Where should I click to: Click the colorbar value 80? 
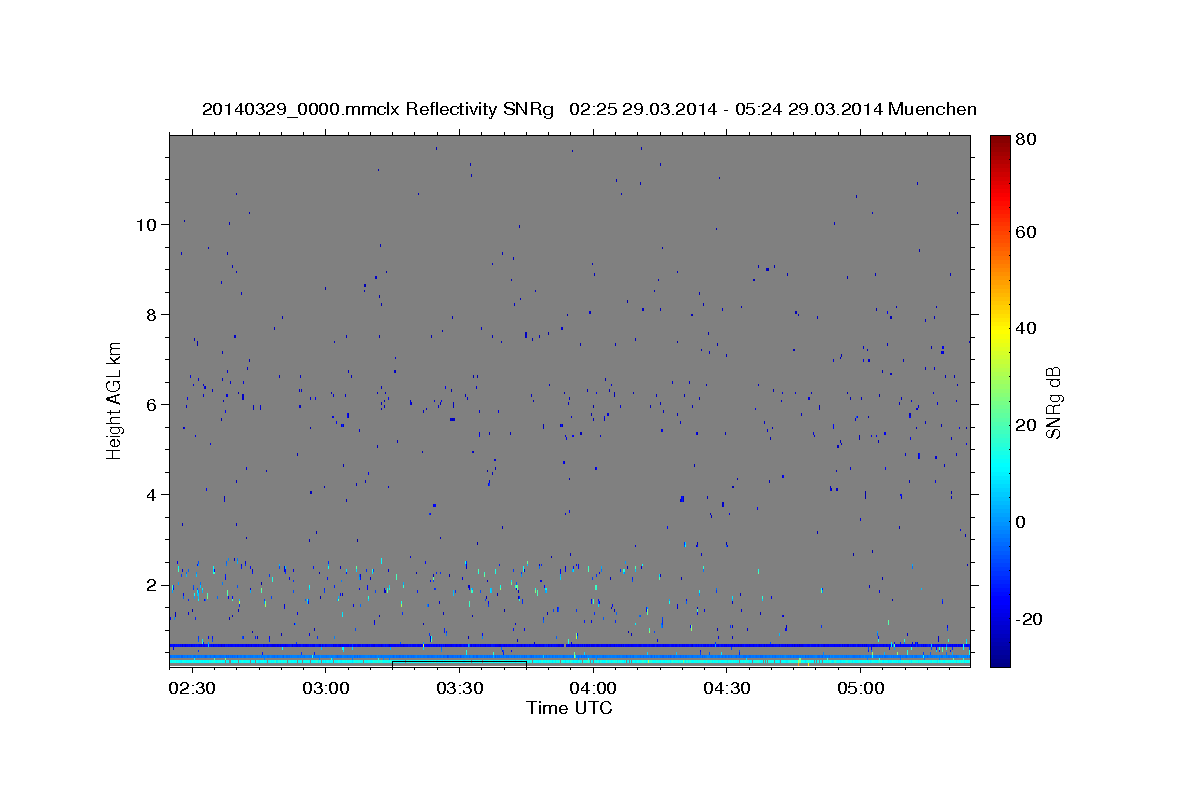(x=1024, y=140)
